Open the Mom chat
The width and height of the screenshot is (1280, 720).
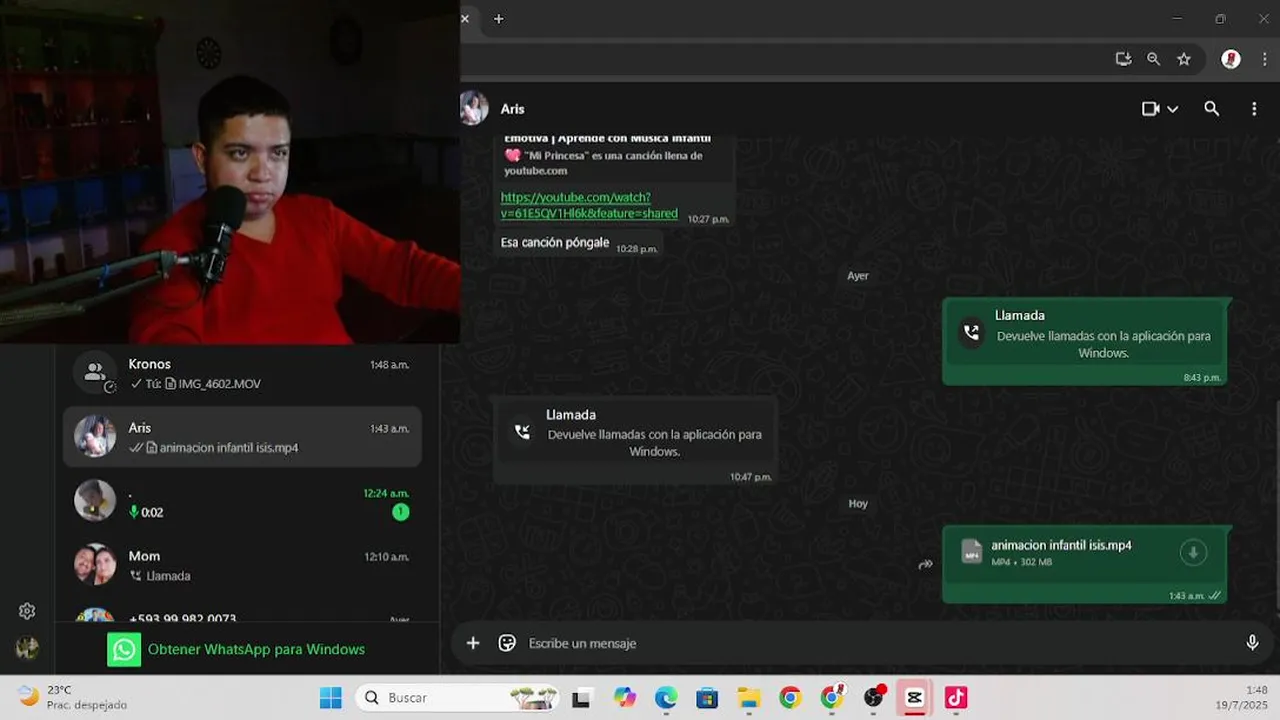click(242, 565)
